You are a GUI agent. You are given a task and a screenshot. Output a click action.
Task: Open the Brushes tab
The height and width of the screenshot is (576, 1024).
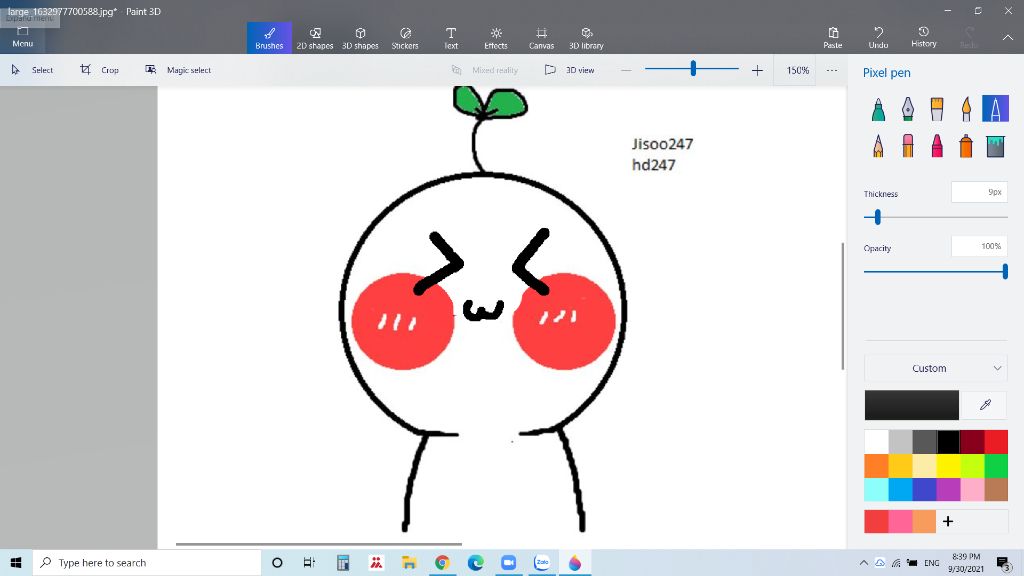pos(269,38)
